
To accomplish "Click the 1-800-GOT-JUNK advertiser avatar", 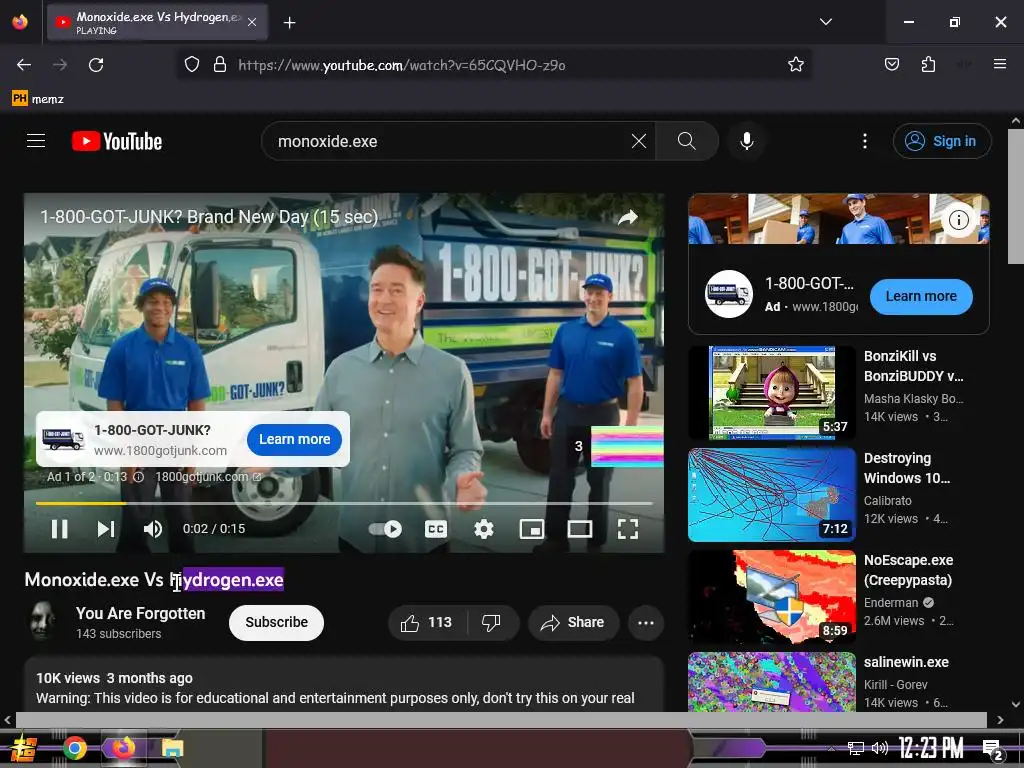I will pyautogui.click(x=729, y=294).
